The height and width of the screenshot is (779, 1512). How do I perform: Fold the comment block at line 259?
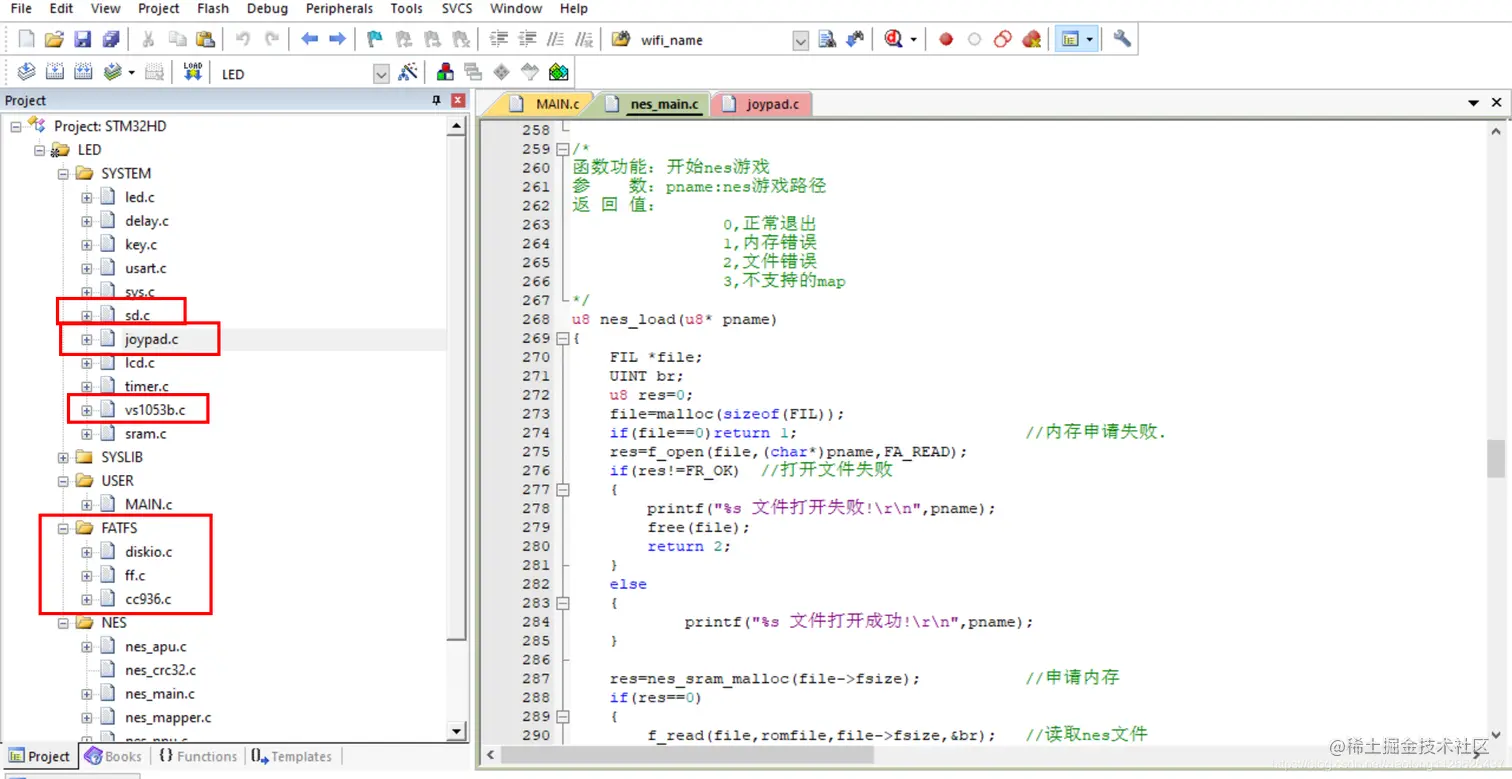(562, 149)
